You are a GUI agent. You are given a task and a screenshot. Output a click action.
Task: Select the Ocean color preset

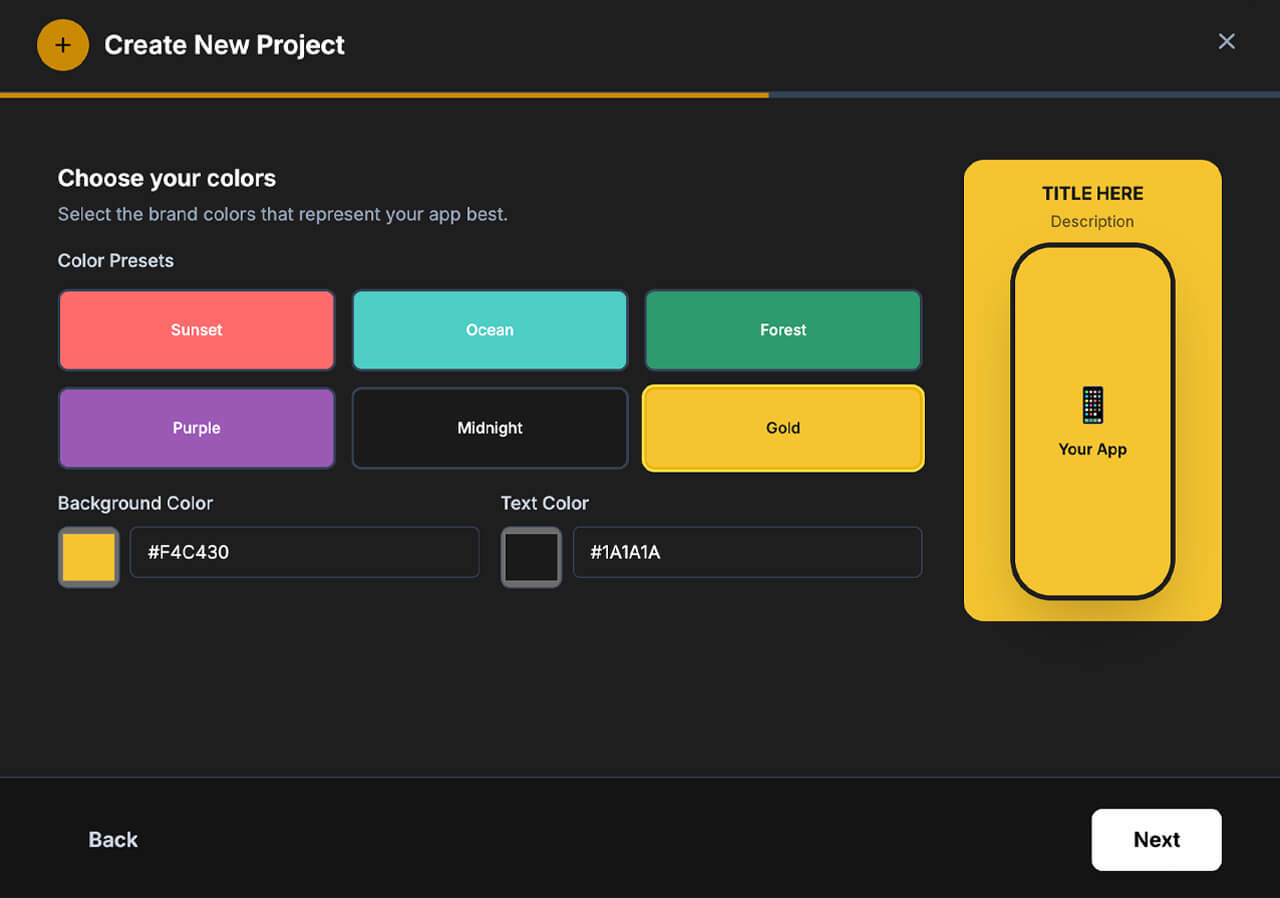(489, 330)
